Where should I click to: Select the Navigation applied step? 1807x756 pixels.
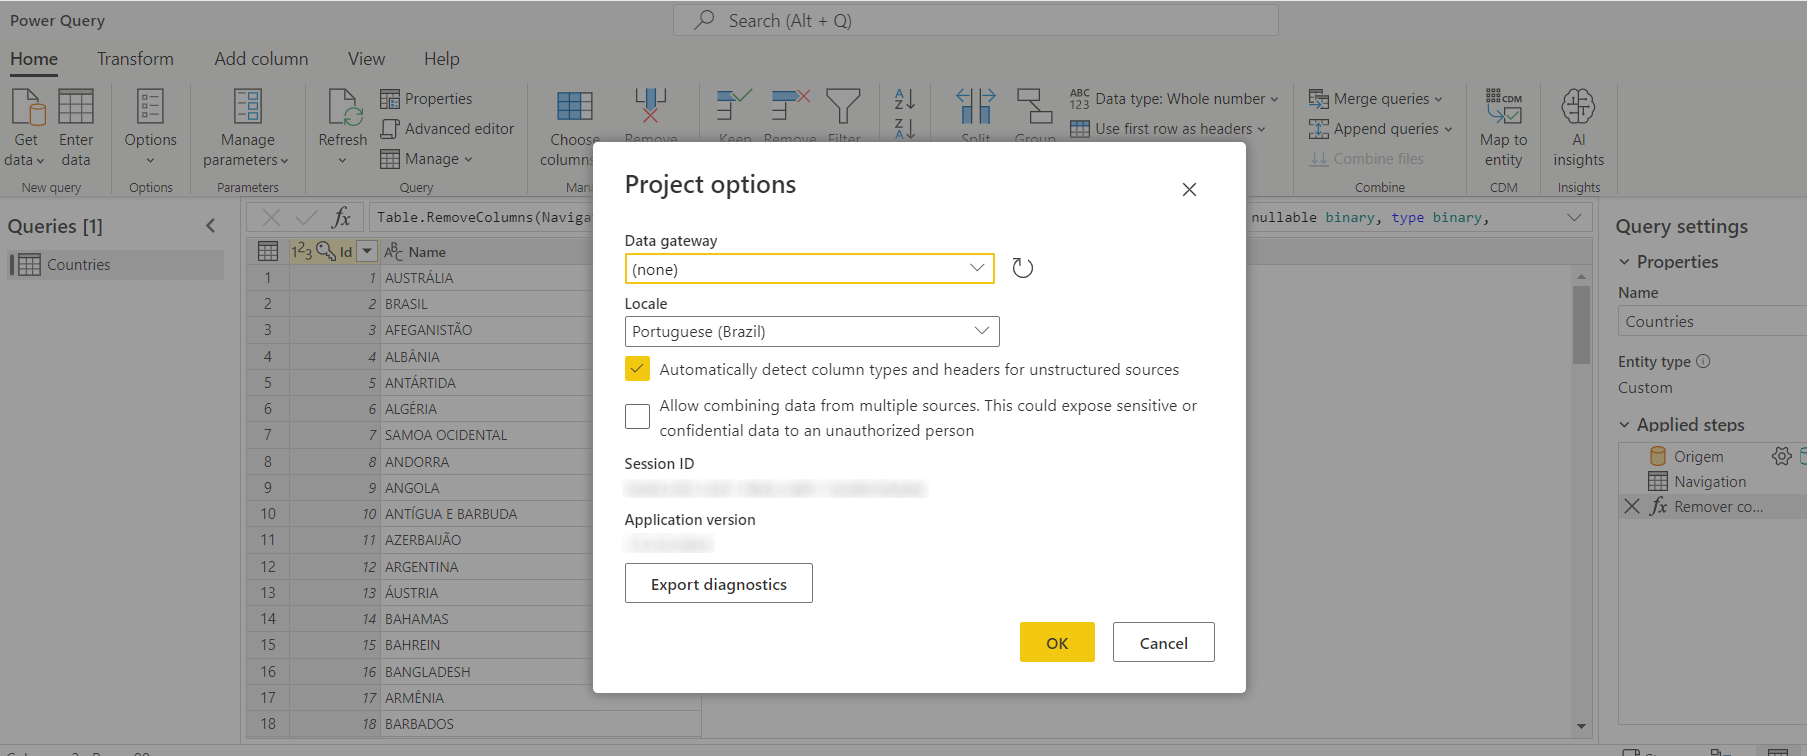click(1710, 482)
